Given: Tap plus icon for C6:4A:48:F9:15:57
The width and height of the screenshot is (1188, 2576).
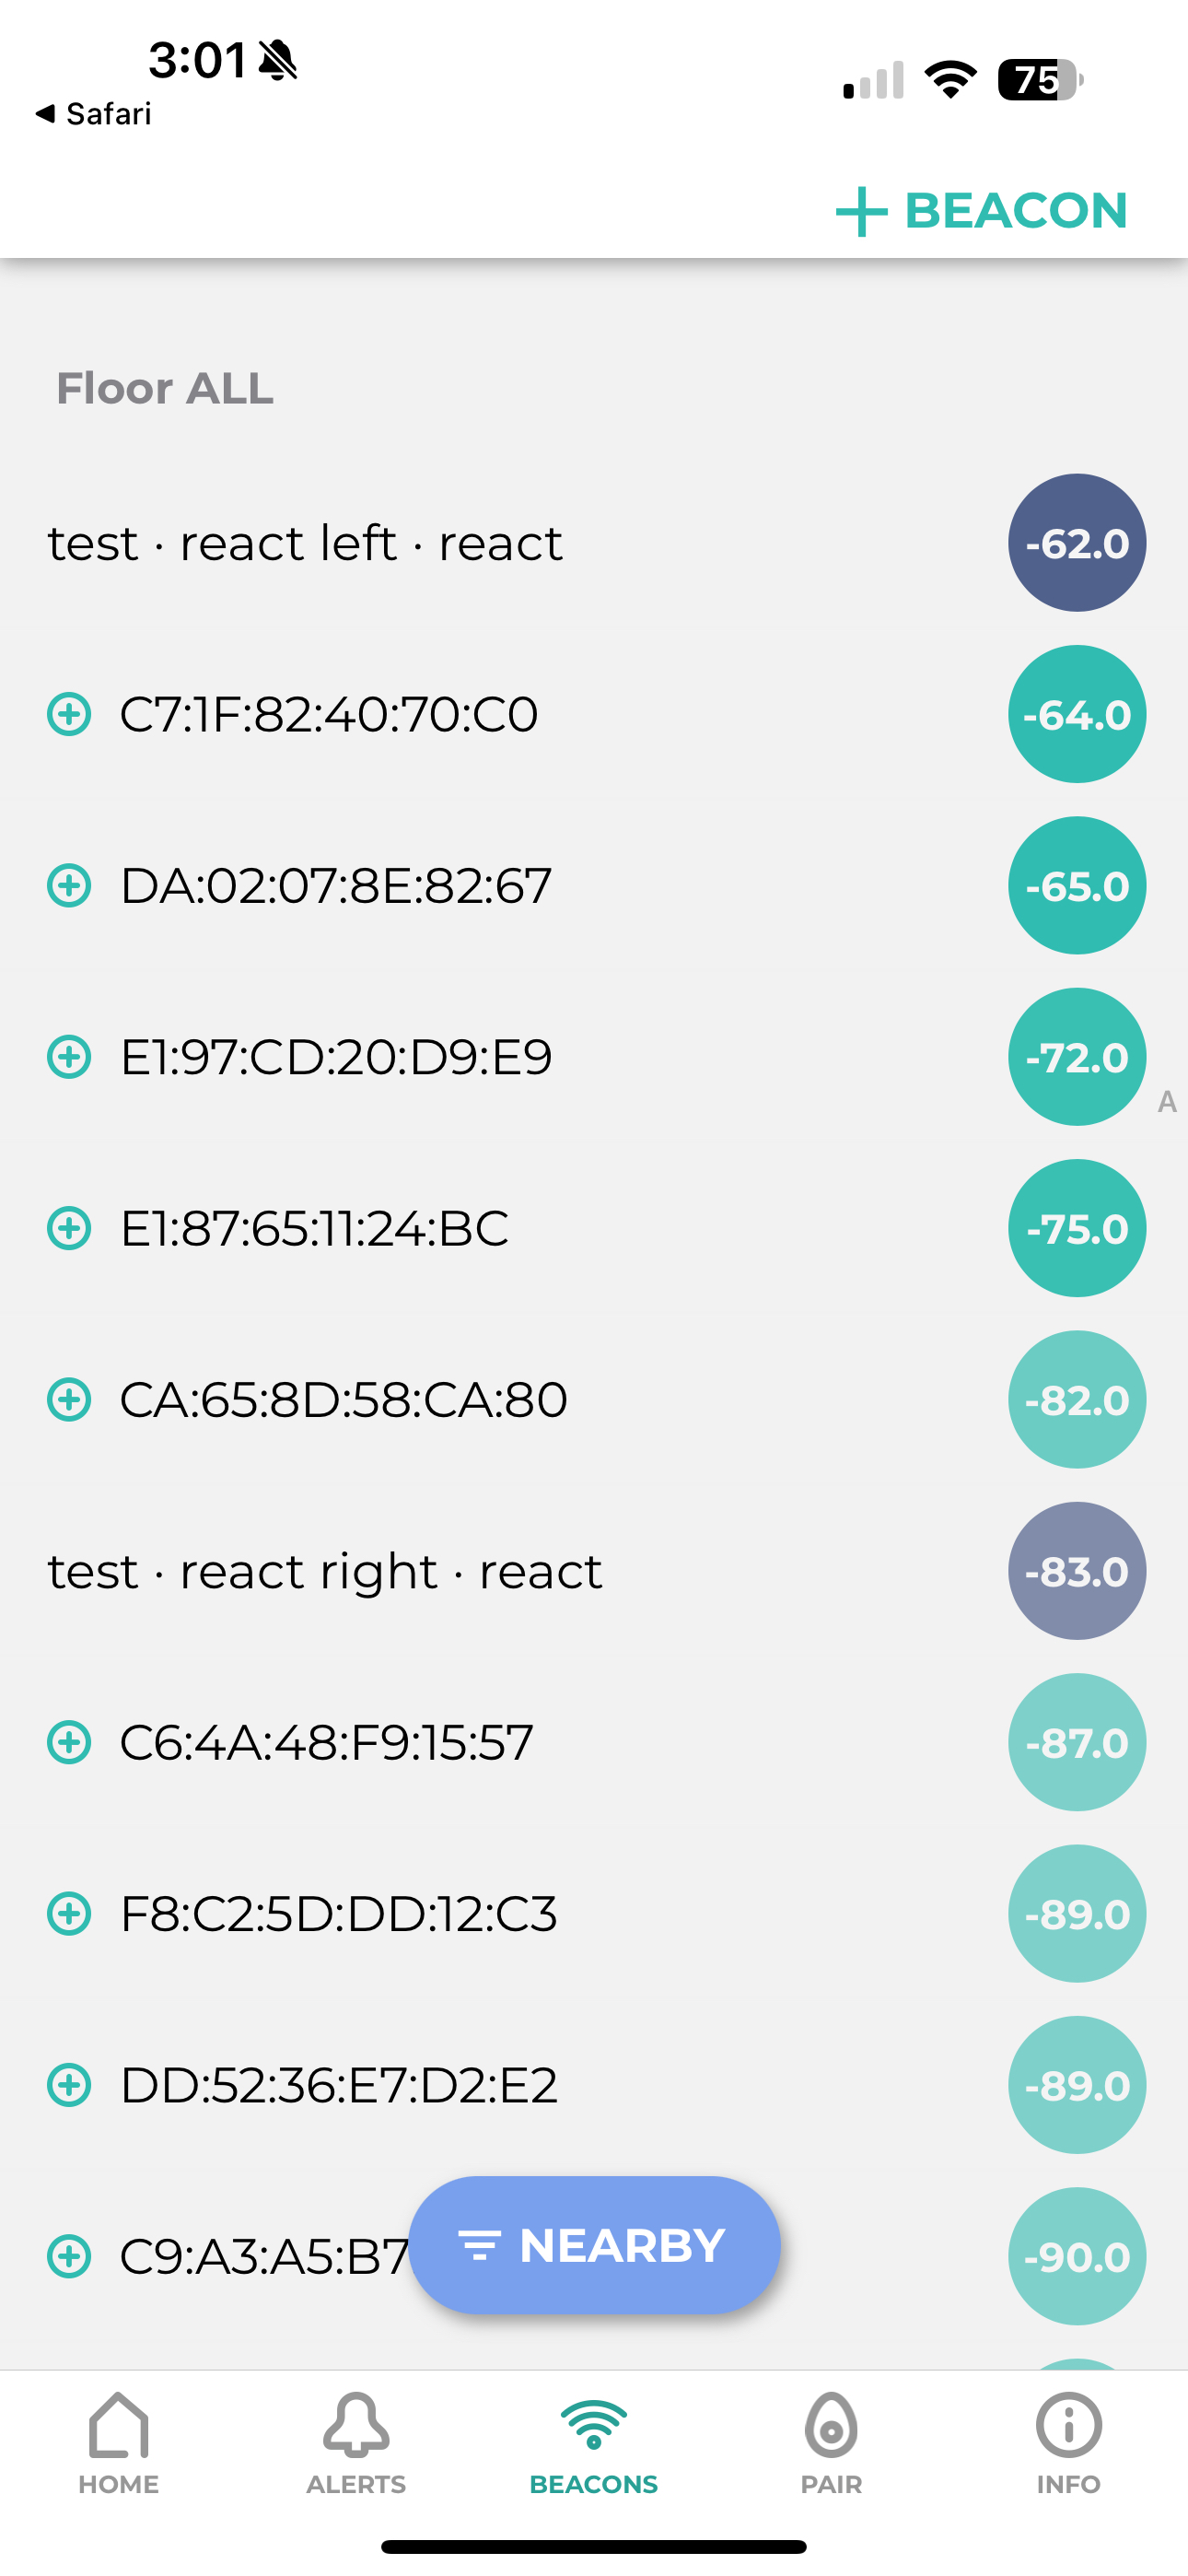Looking at the screenshot, I should pos(69,1743).
